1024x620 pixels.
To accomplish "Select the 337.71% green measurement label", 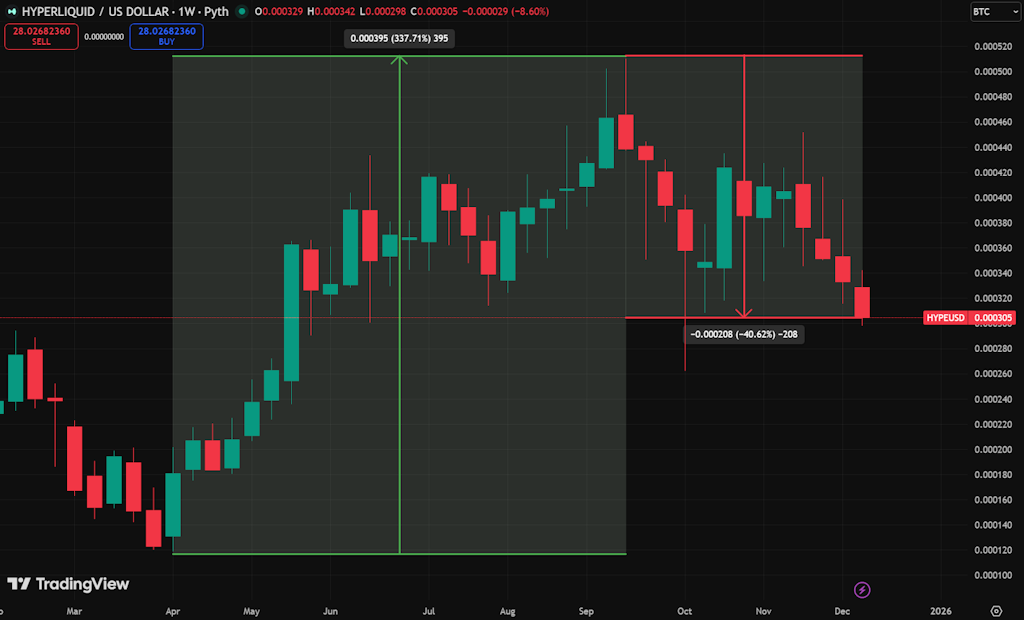I will tap(400, 39).
